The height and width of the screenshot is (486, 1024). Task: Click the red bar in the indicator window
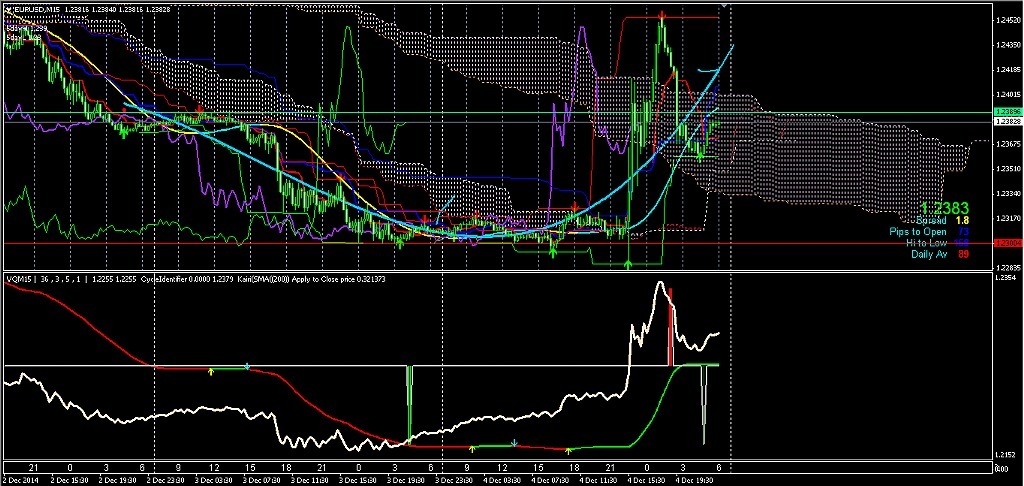point(670,327)
